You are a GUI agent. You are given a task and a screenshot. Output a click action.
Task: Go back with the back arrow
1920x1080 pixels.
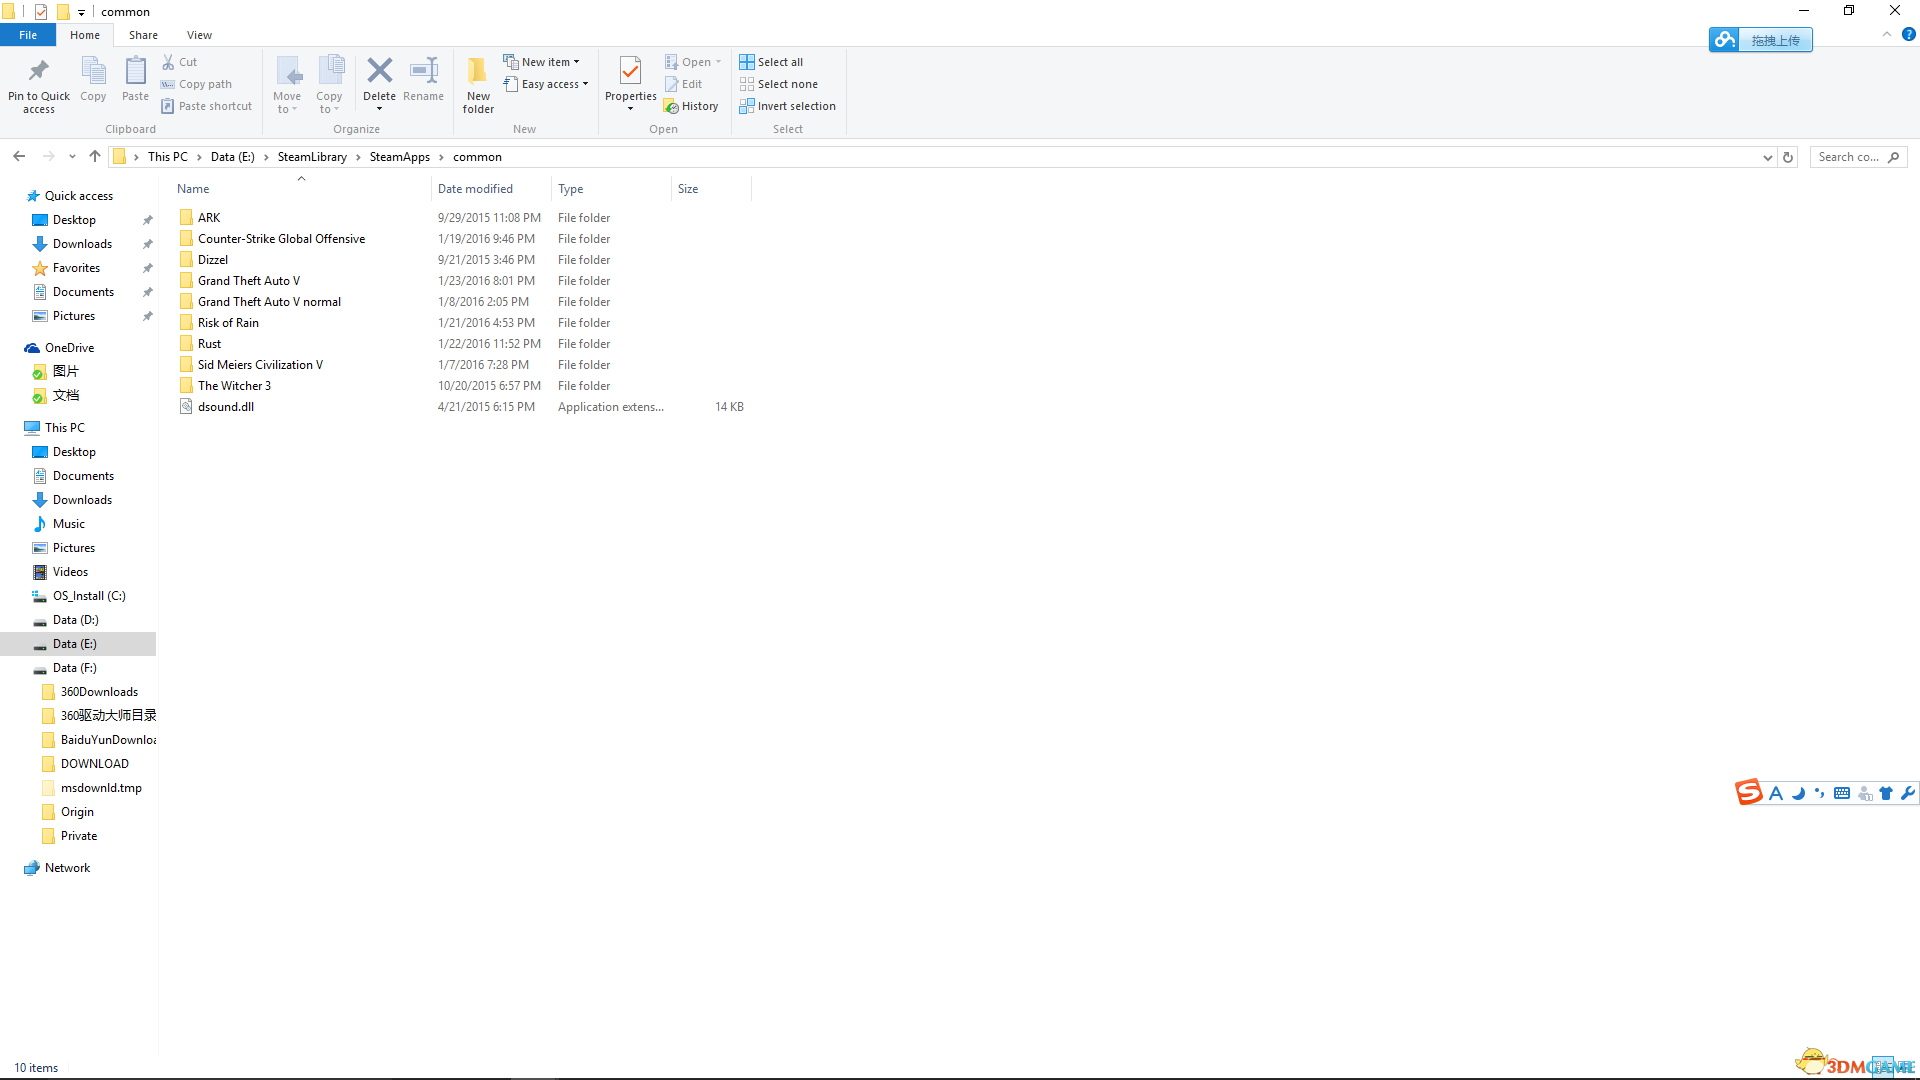19,157
